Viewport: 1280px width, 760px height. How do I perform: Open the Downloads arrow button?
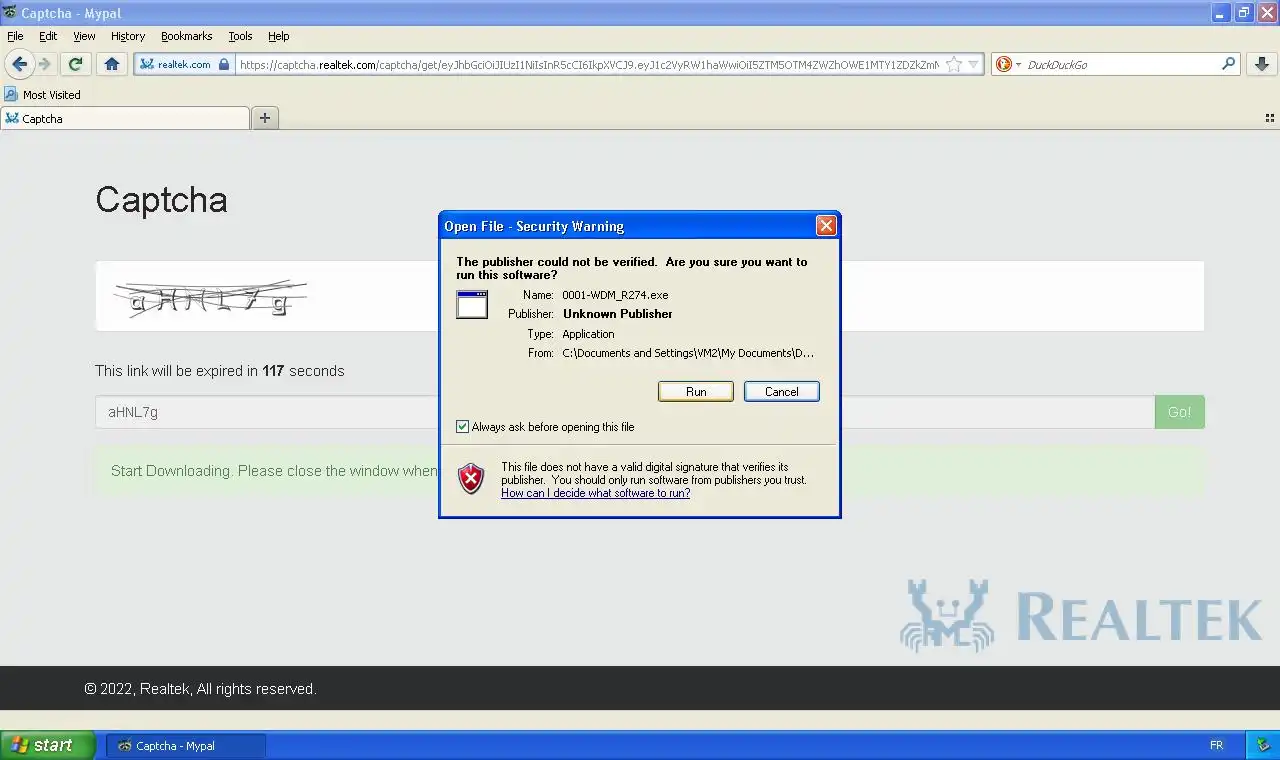1261,64
